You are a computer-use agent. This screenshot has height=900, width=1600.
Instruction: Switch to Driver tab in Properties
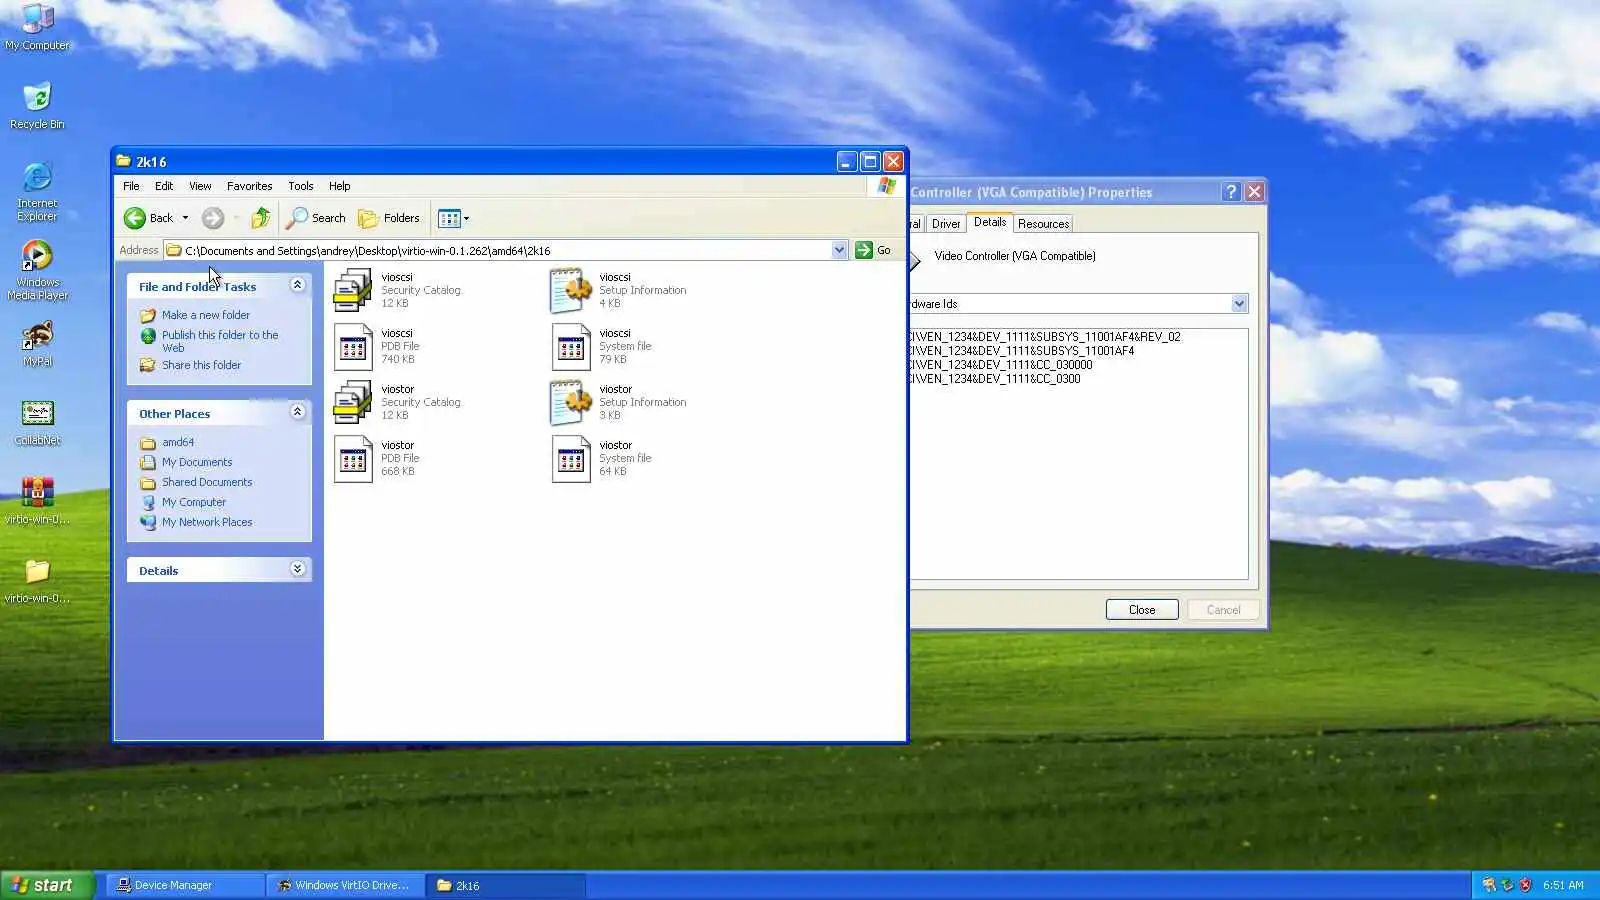coord(946,224)
